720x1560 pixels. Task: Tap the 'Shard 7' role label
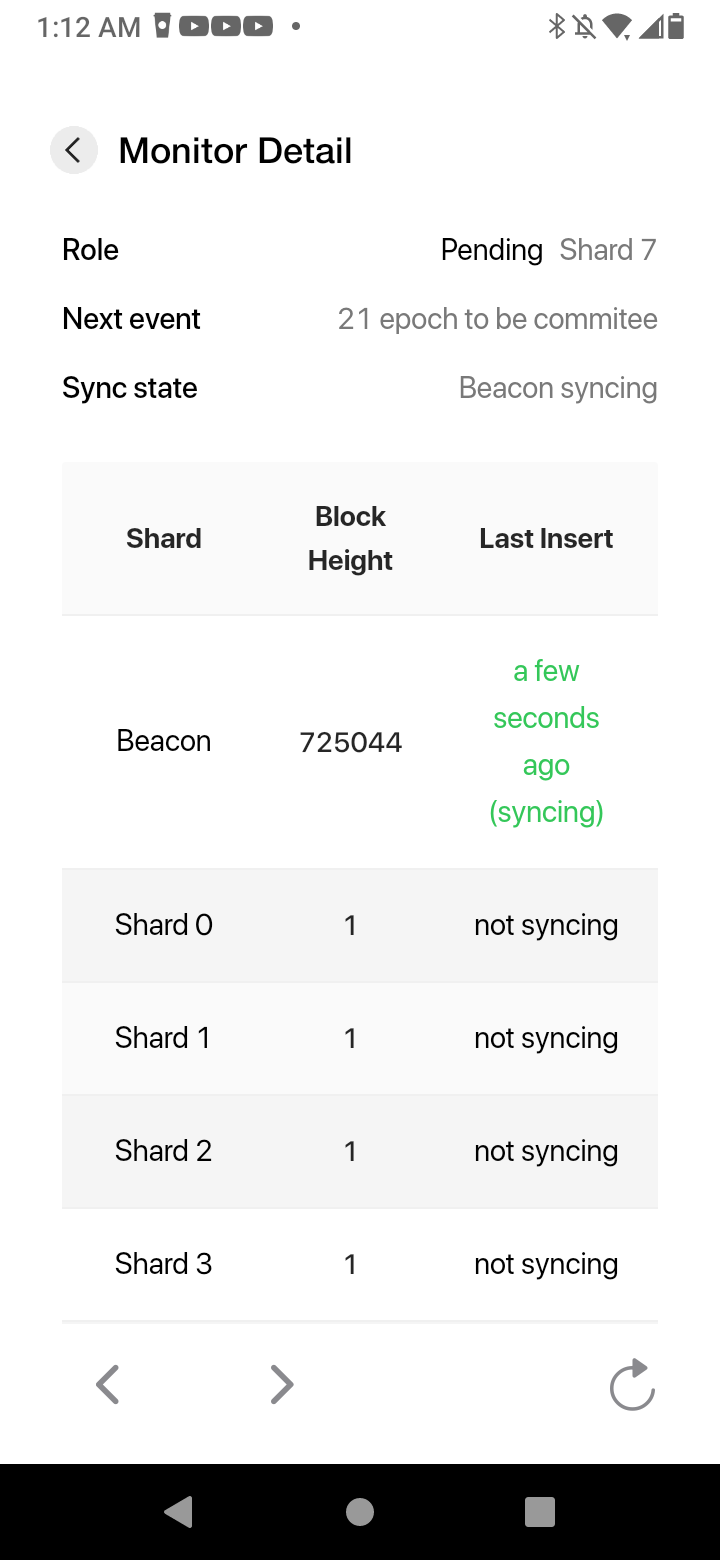pos(608,250)
